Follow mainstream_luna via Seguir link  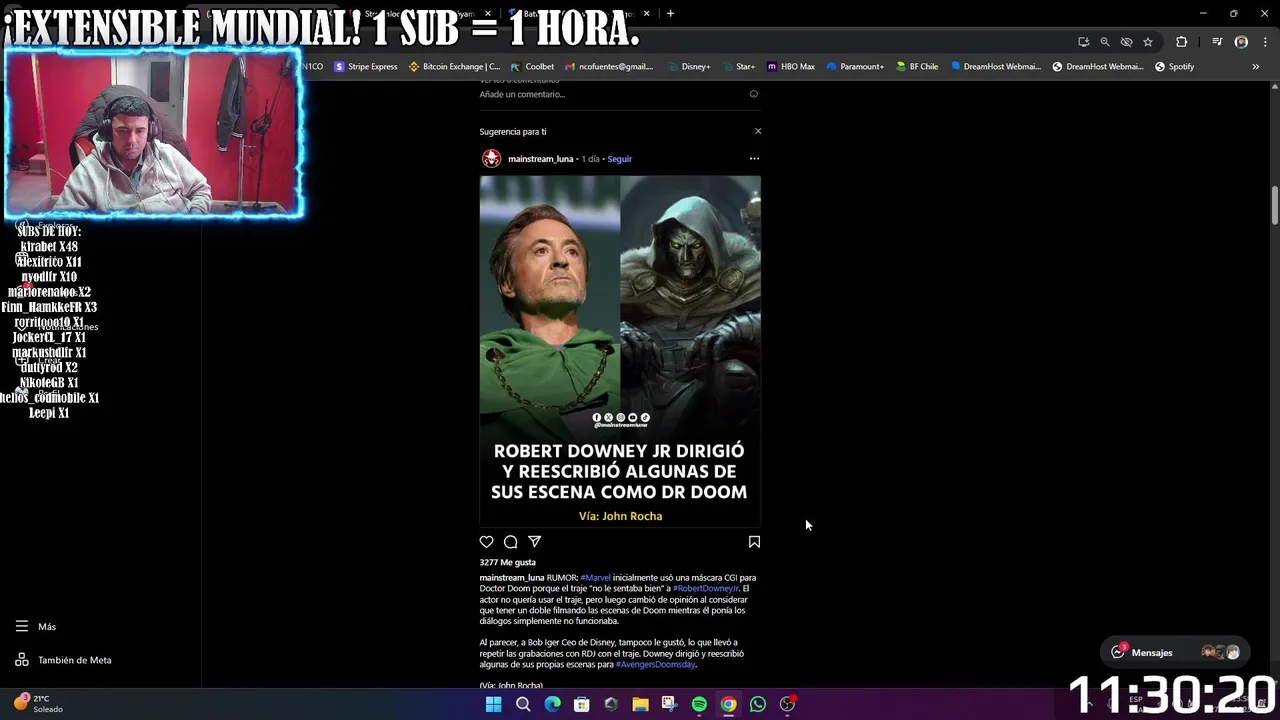pos(619,159)
